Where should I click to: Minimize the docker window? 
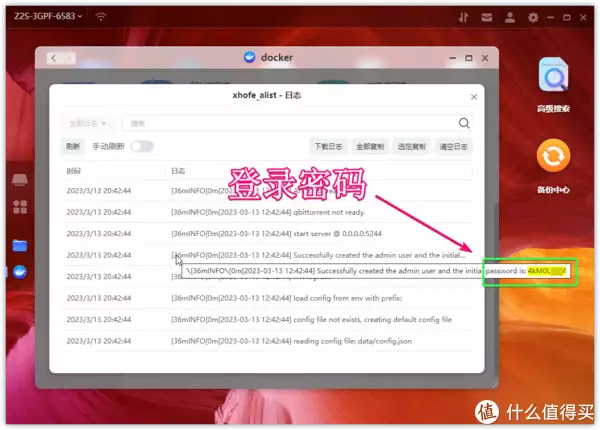(453, 58)
